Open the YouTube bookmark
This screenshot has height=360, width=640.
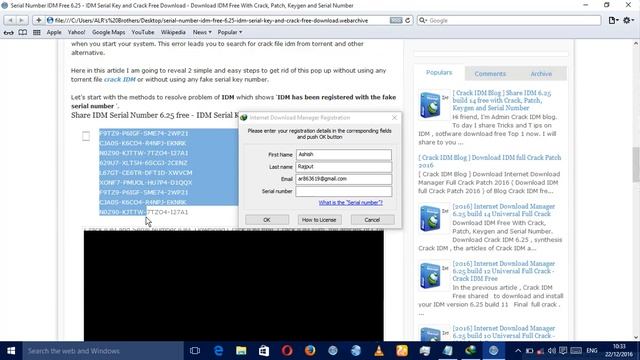click(x=143, y=32)
